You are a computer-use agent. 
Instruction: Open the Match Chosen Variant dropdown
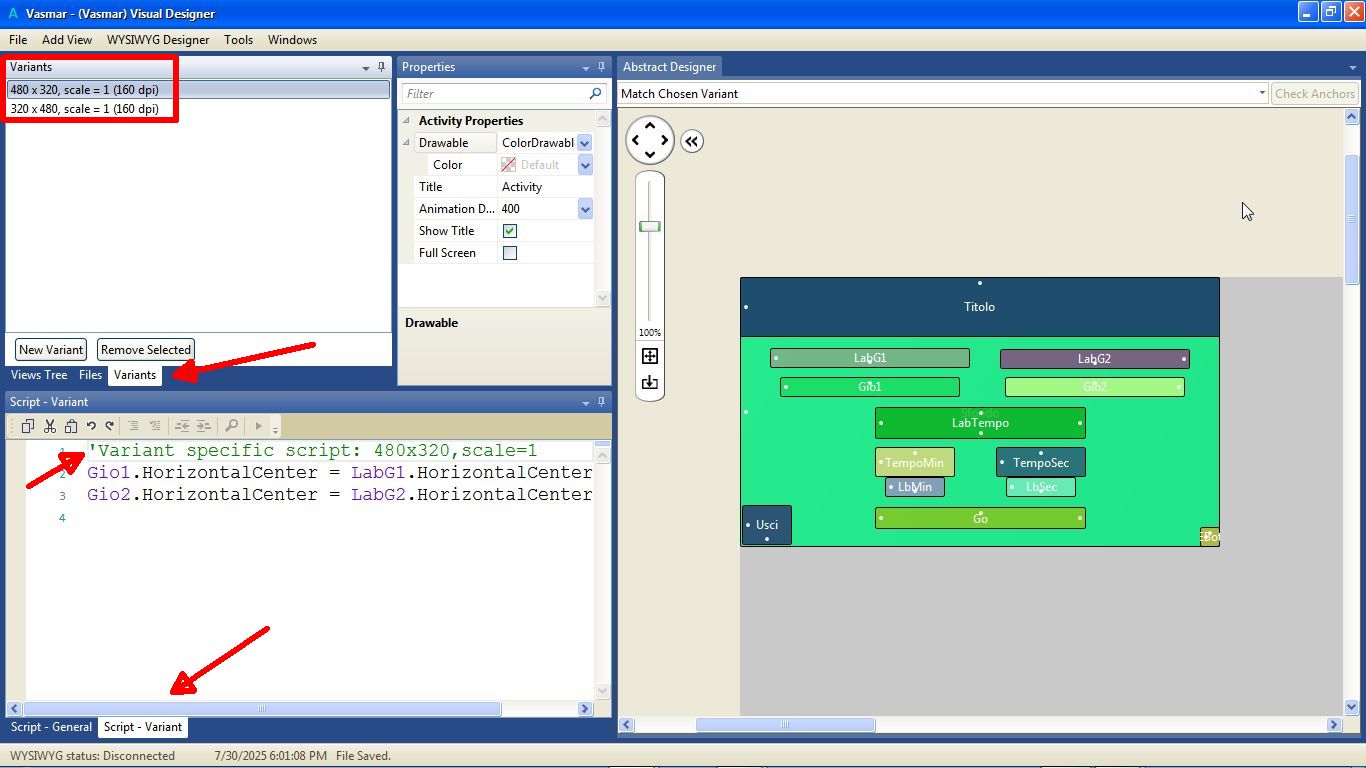click(1261, 94)
